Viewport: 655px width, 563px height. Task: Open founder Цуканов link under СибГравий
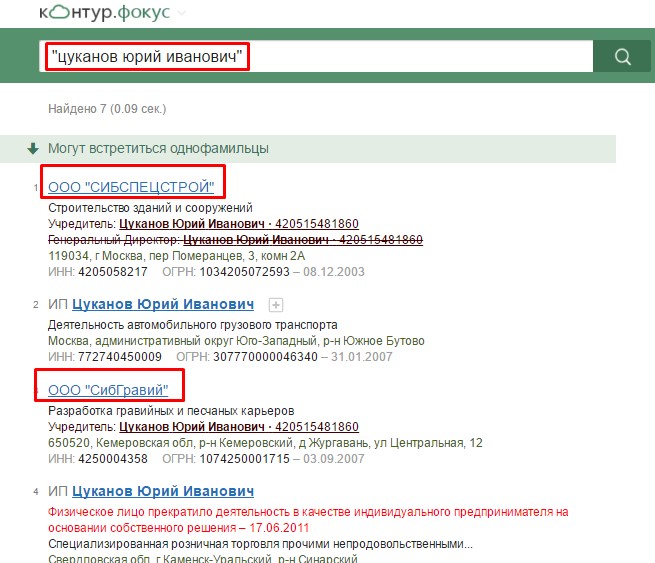tap(239, 427)
